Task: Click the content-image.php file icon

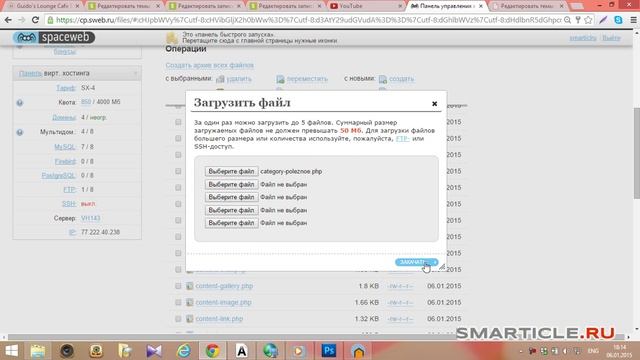Action: (189, 302)
